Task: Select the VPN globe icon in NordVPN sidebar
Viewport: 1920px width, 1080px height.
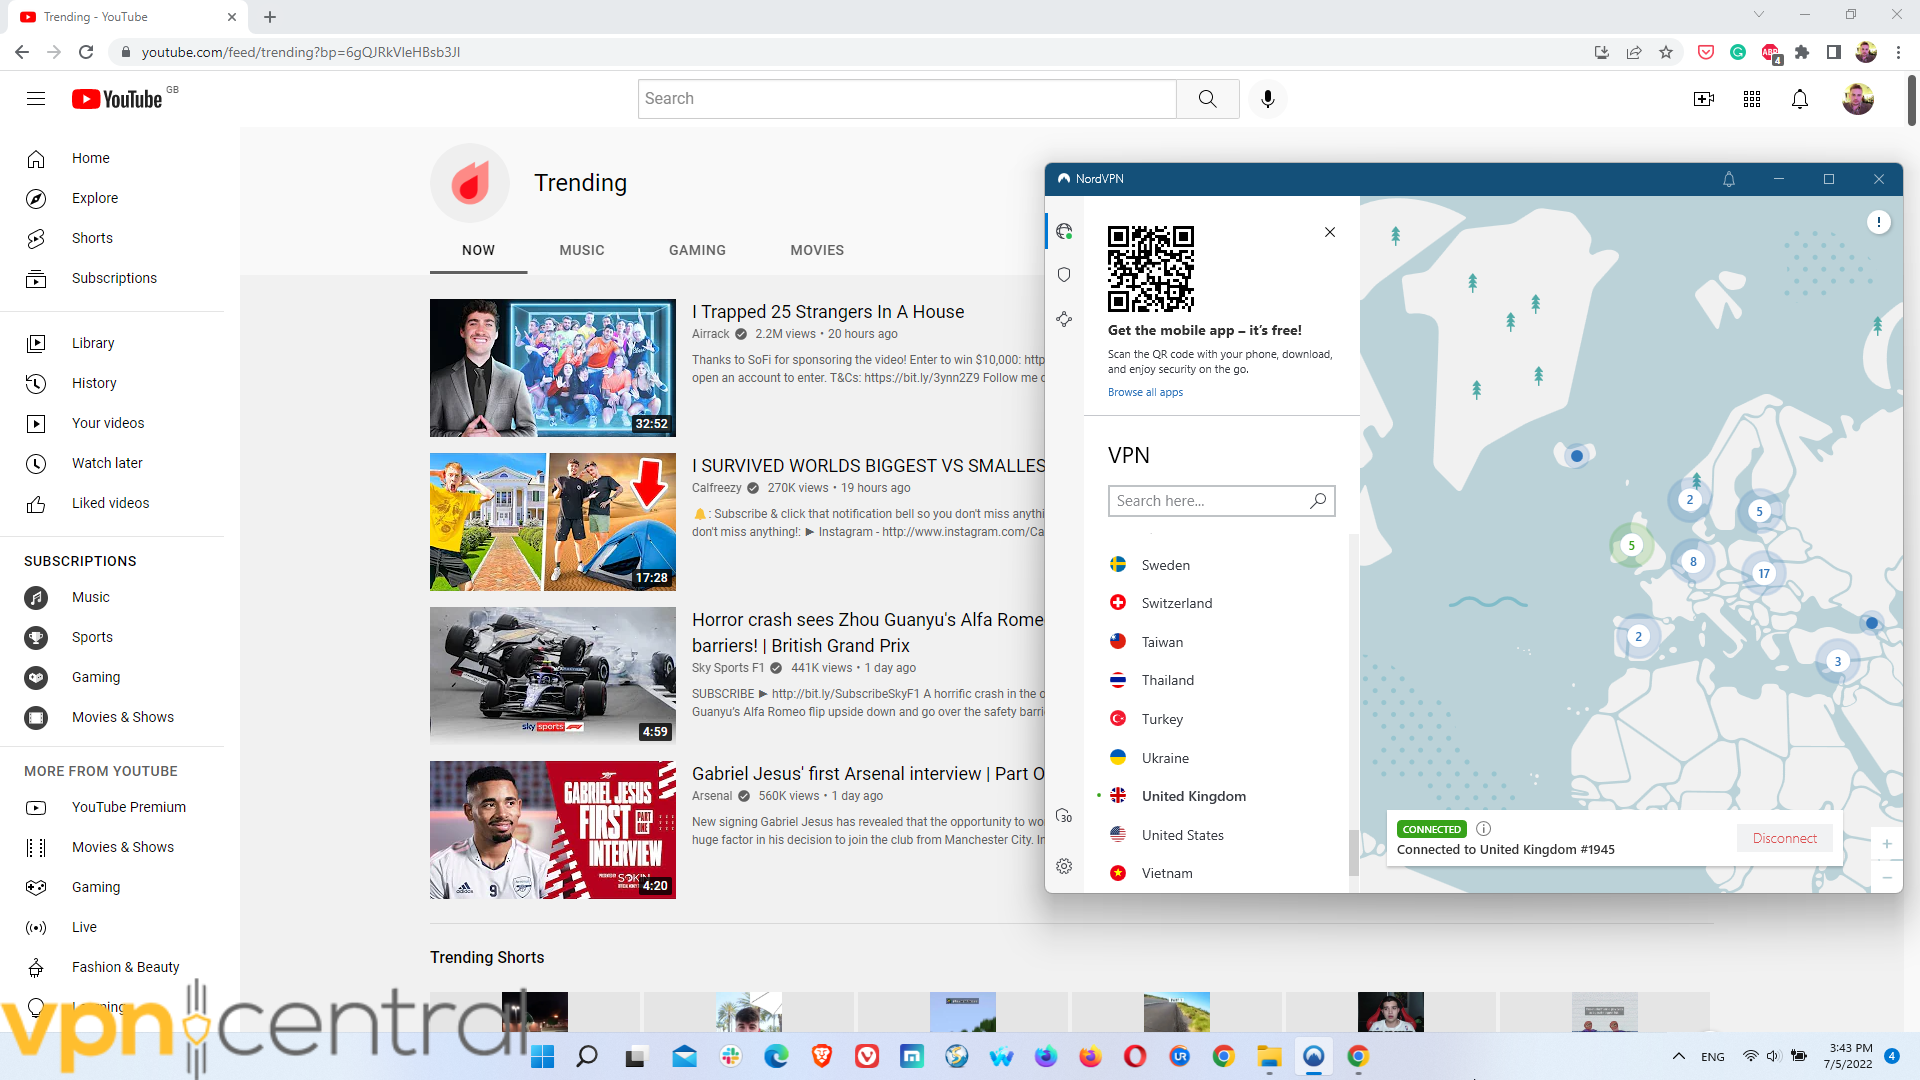Action: [1064, 230]
